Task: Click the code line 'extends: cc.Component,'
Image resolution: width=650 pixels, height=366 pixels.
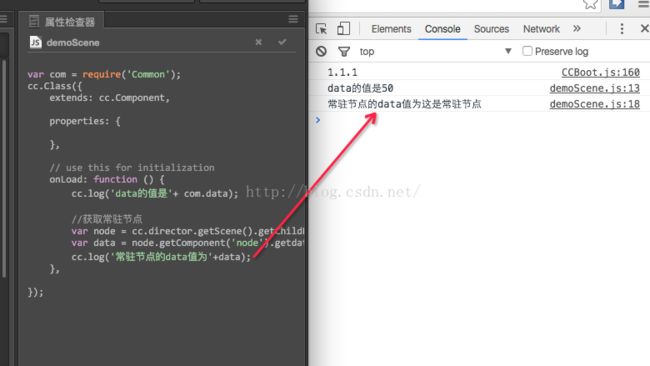Action: (x=109, y=98)
